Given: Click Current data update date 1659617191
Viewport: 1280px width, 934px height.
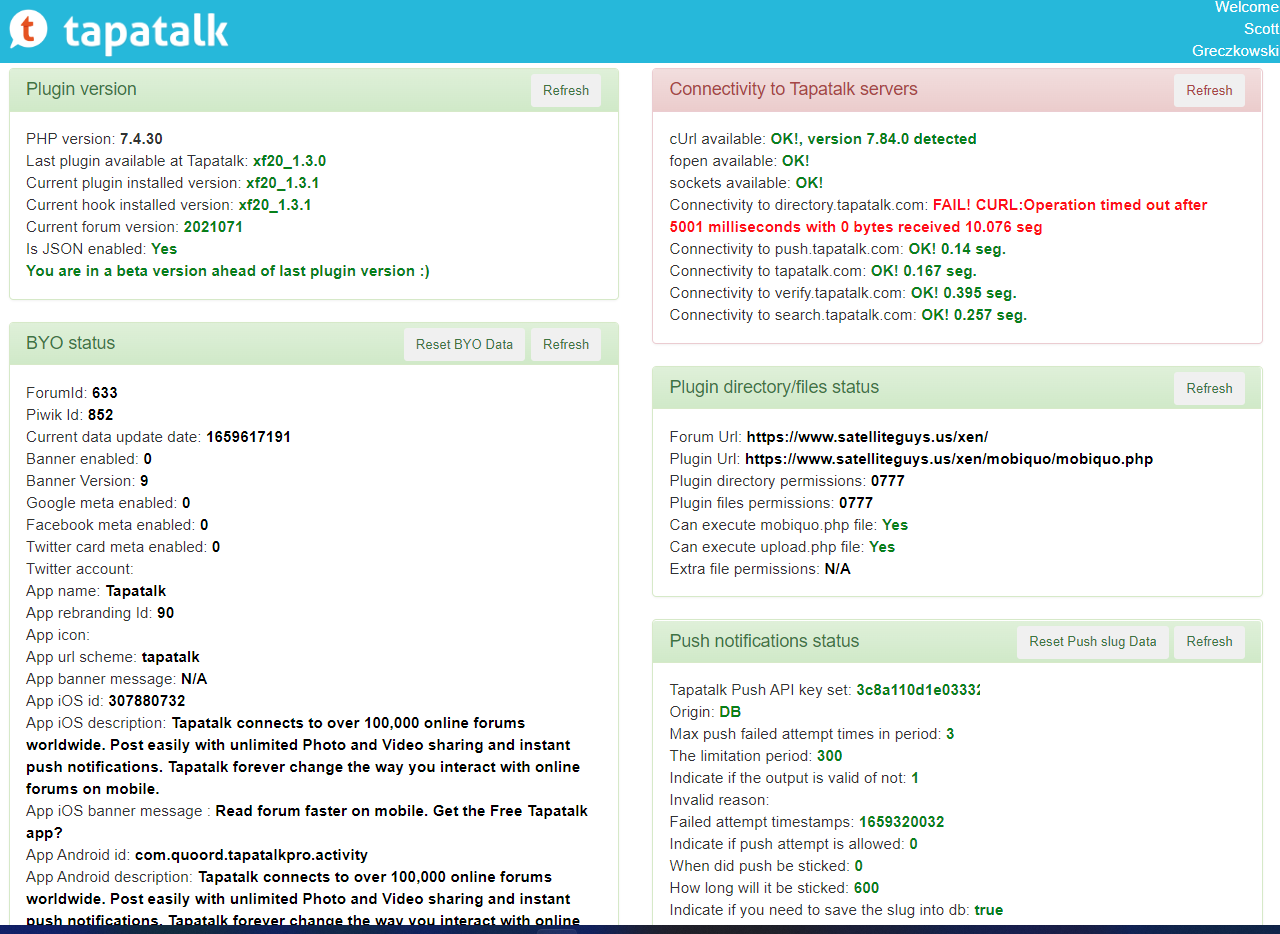Looking at the screenshot, I should (x=248, y=437).
